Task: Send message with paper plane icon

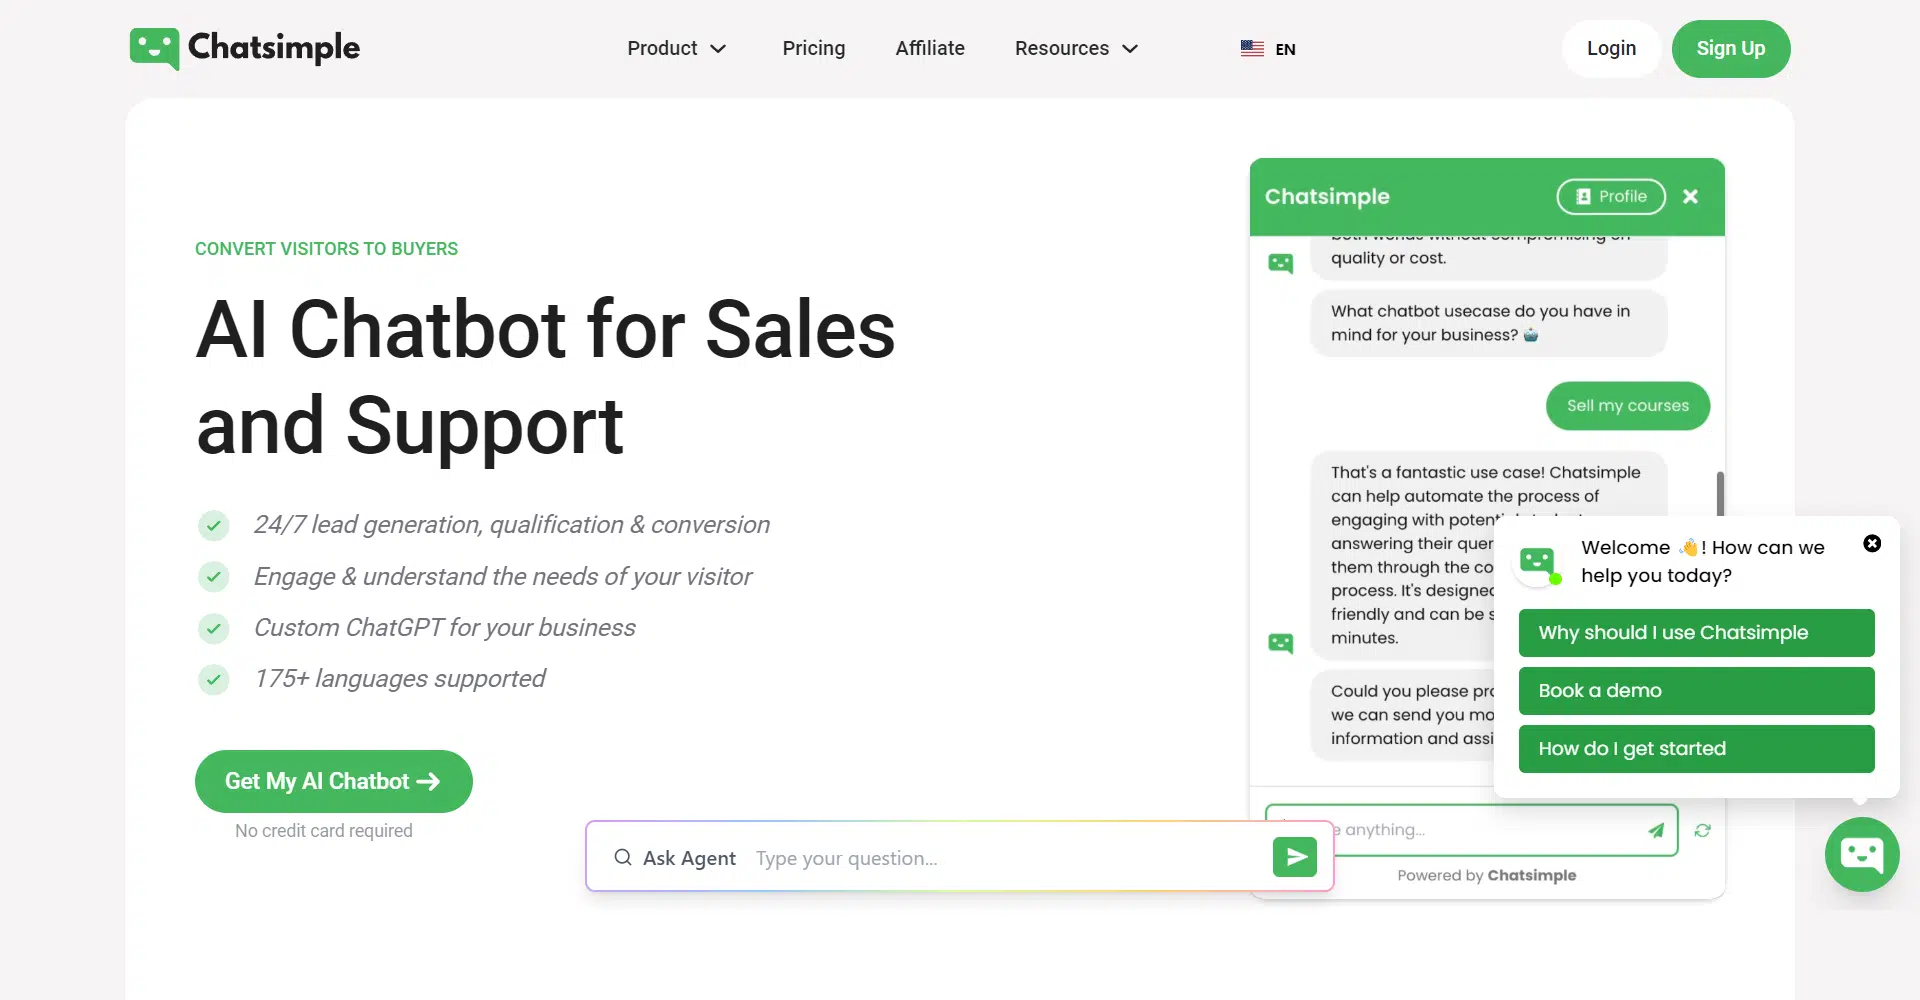Action: 1656,830
